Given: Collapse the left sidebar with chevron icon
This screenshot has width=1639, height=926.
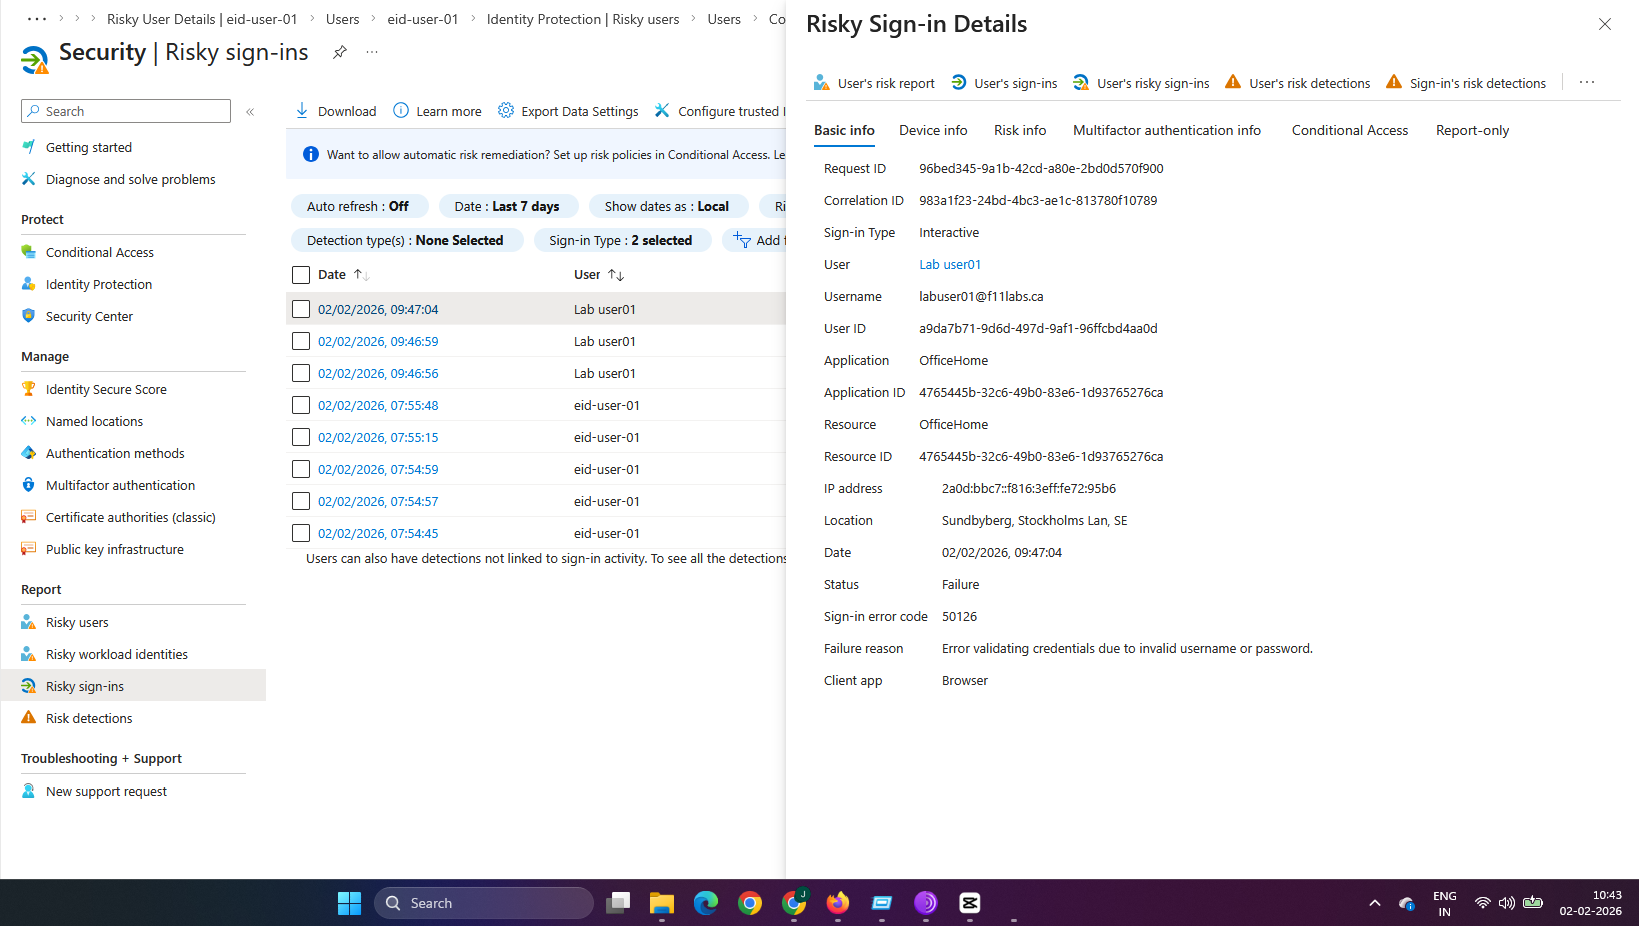Looking at the screenshot, I should tap(250, 112).
